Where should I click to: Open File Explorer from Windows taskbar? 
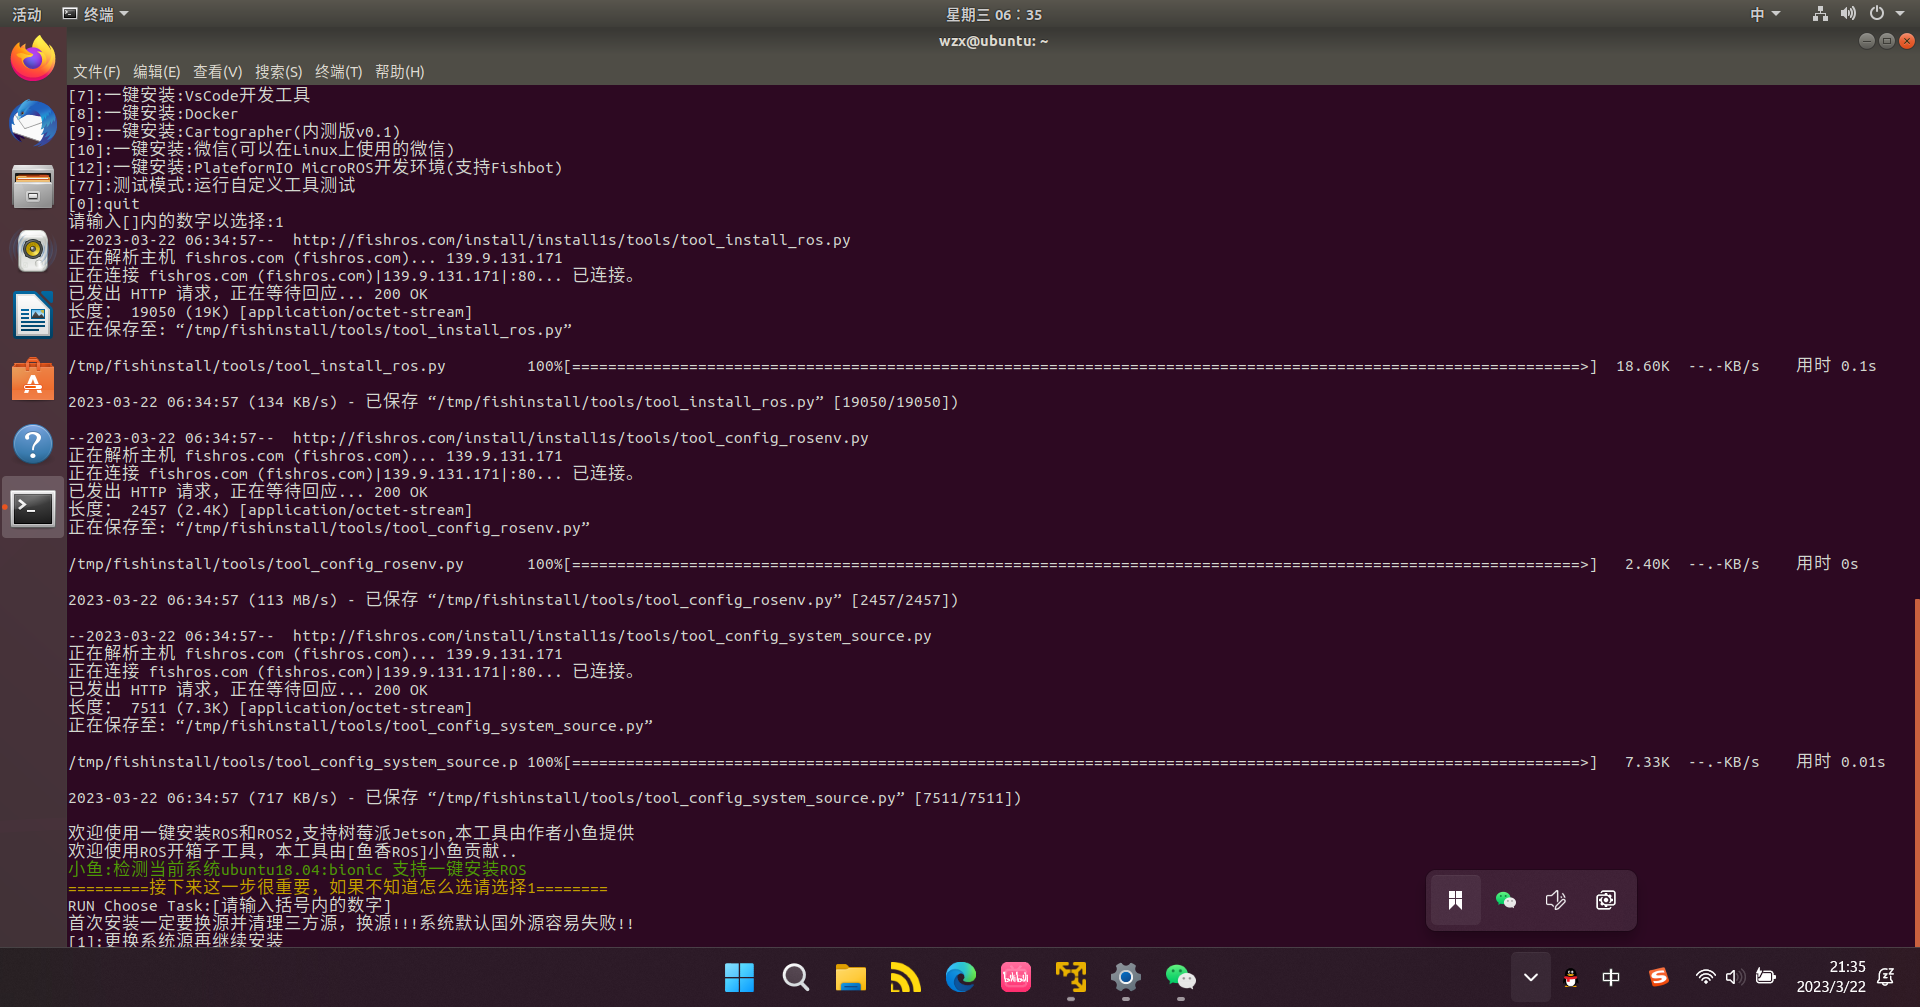pyautogui.click(x=850, y=977)
